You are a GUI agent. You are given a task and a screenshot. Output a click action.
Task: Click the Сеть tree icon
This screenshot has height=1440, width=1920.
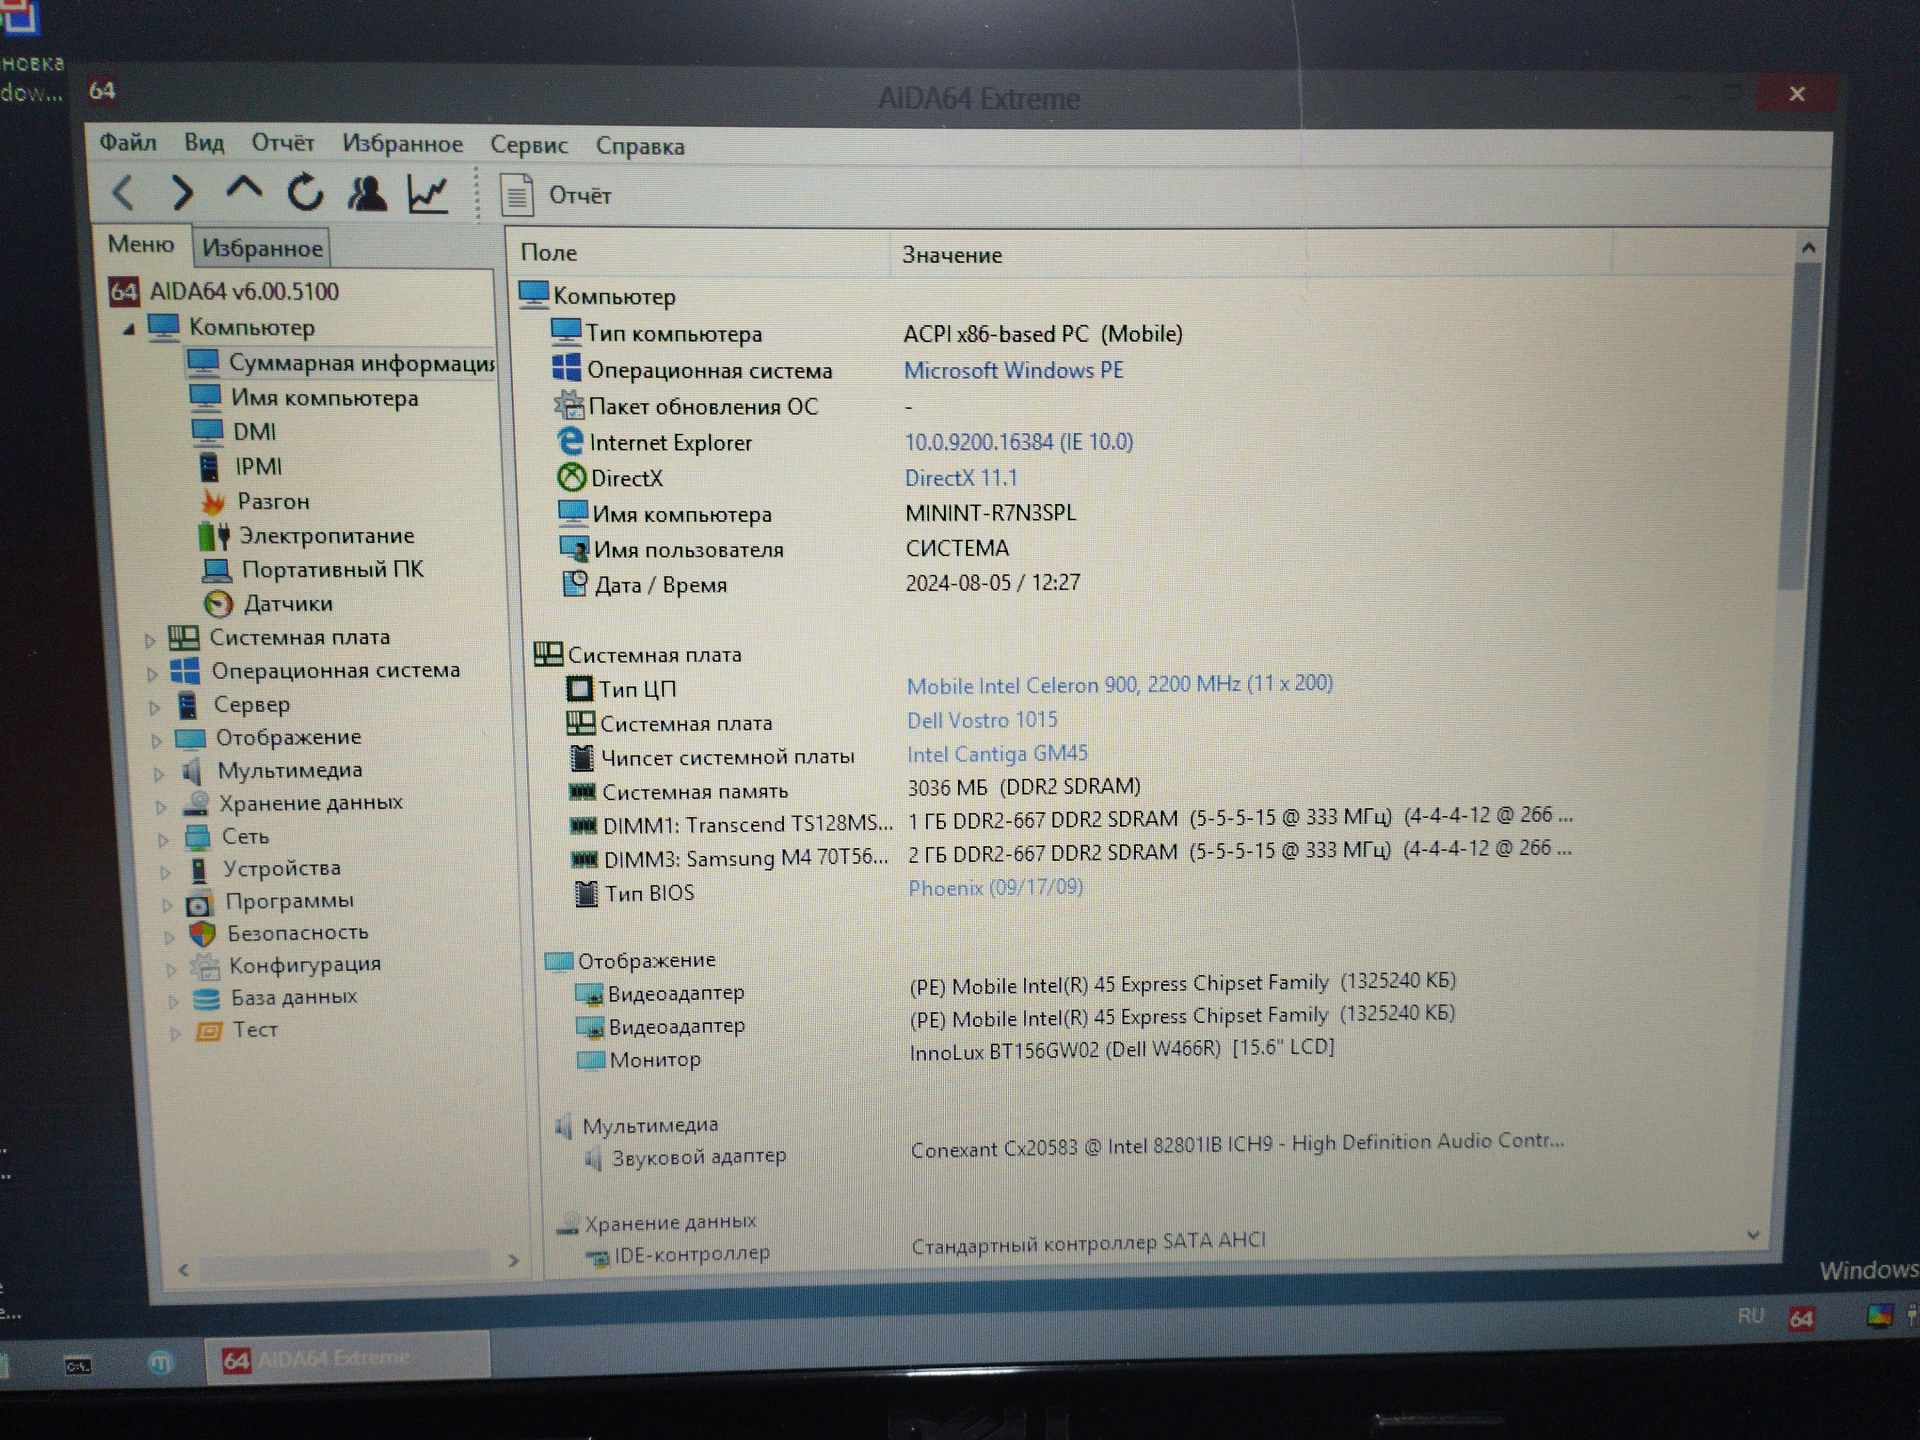[197, 837]
